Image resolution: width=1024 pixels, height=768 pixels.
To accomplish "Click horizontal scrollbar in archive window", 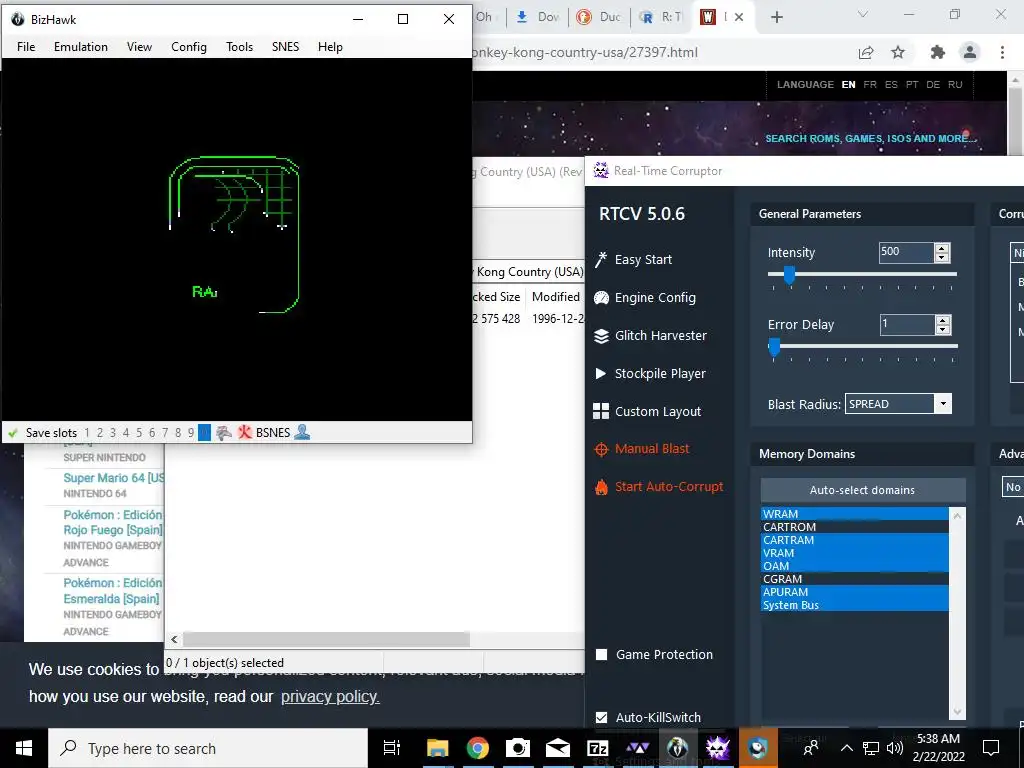I will tap(326, 639).
